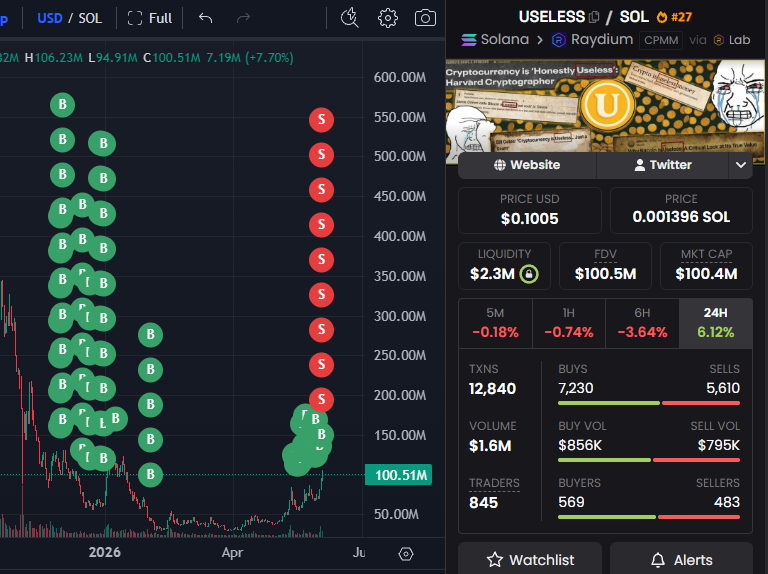This screenshot has height=574, width=768.
Task: Click the PRICE USD $0.1005 box
Action: coord(529,210)
